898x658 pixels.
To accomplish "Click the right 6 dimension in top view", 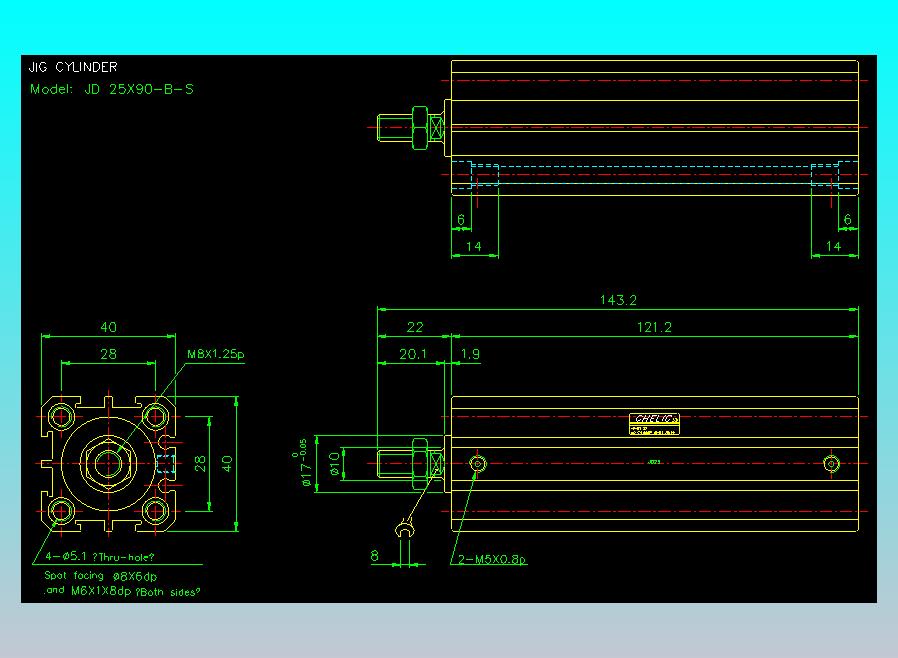I will coord(848,219).
